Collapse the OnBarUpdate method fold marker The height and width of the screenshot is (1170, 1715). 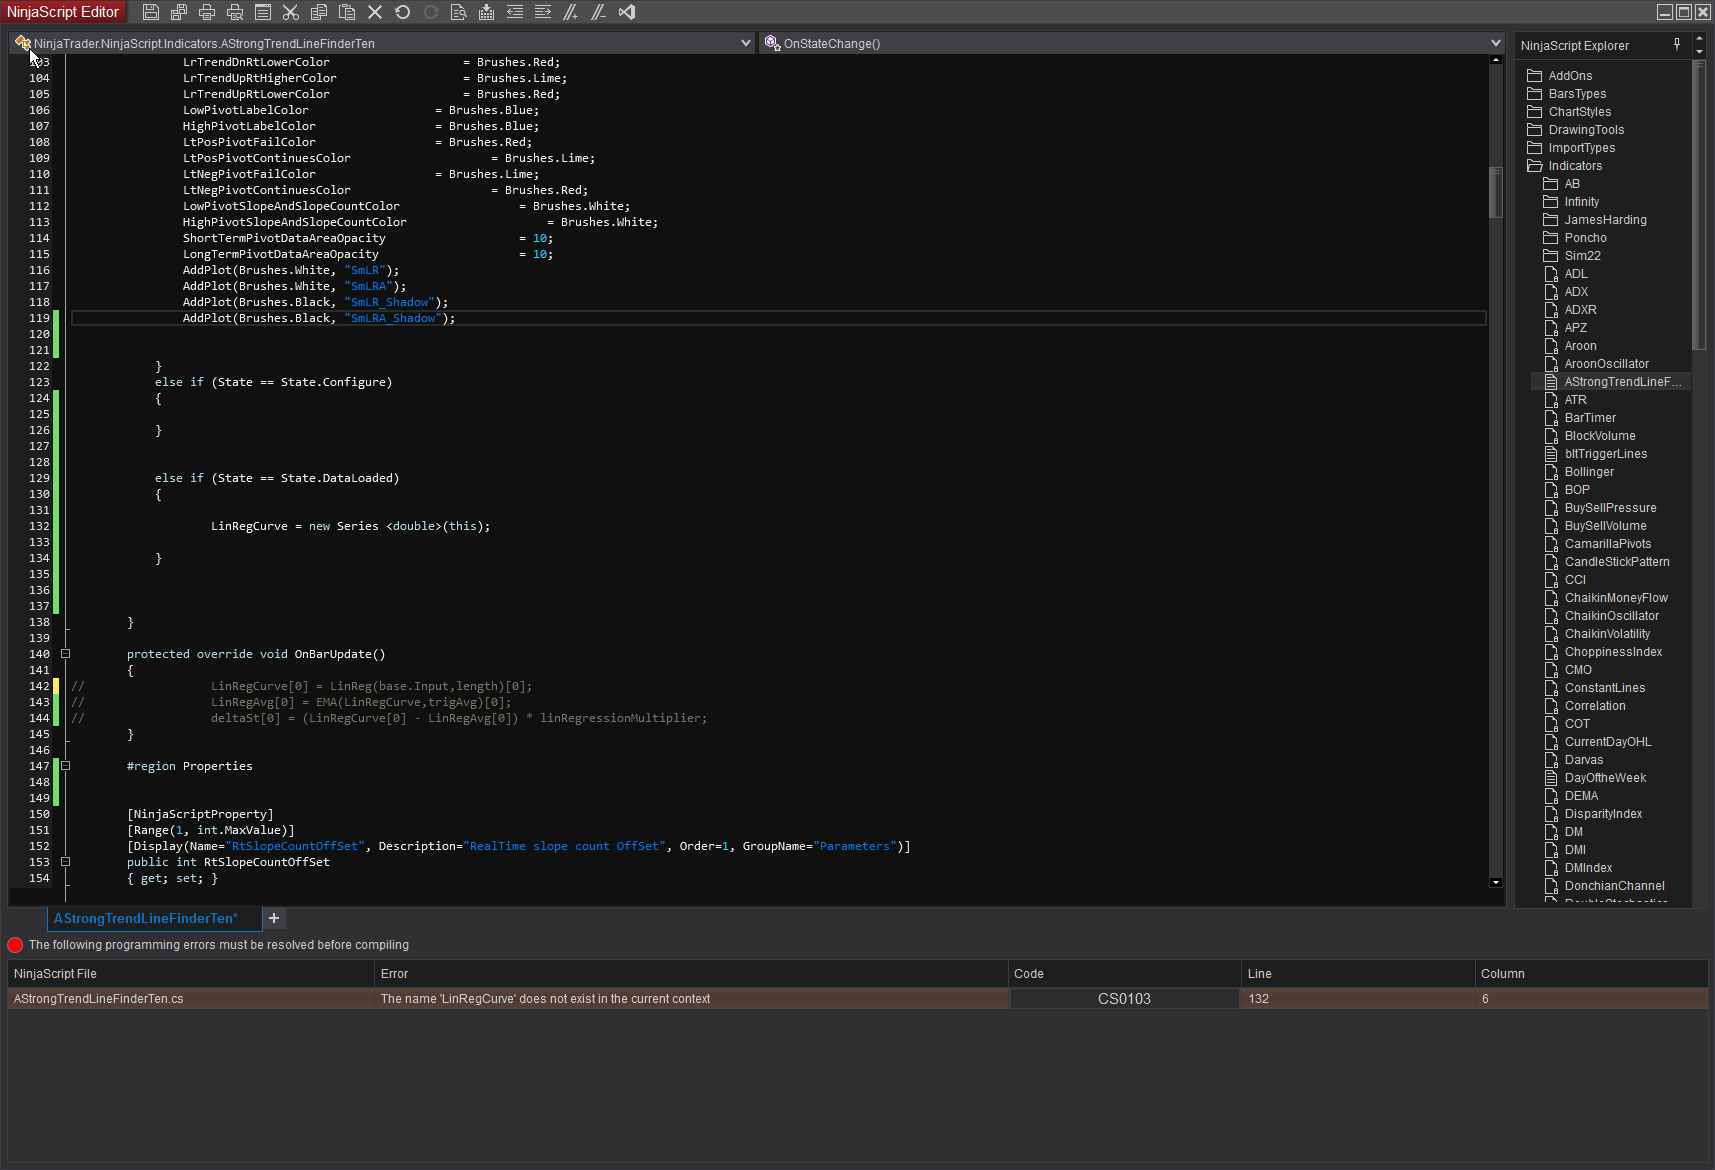[x=66, y=654]
